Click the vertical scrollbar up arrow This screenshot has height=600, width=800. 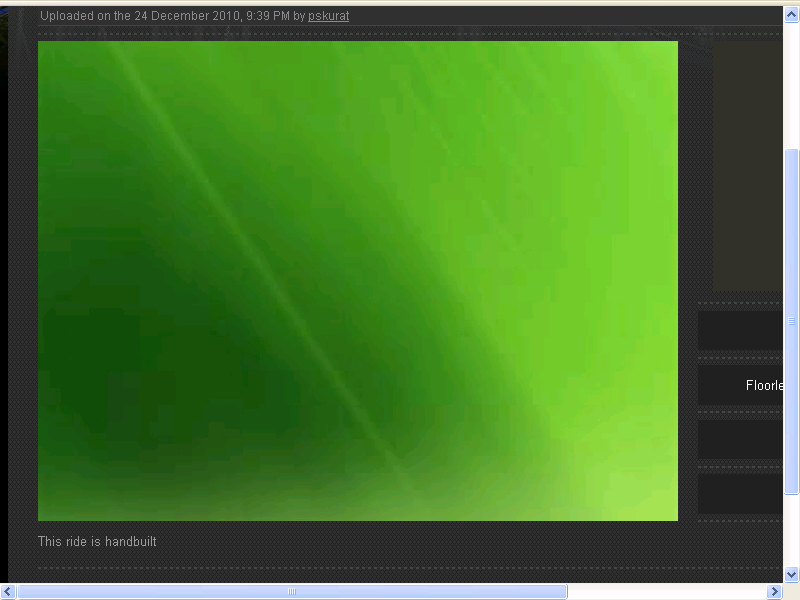point(791,15)
